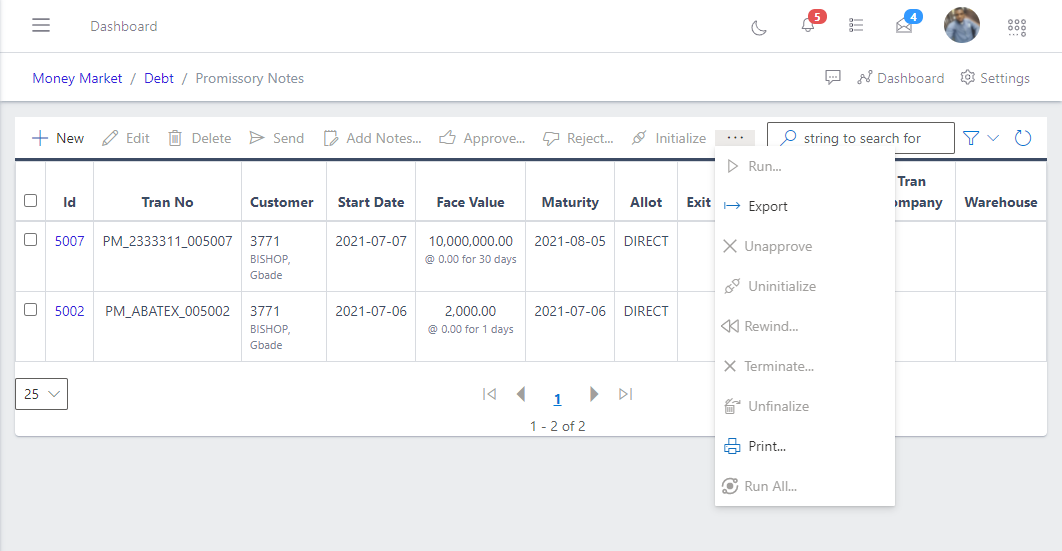Open notifications bell with 5 badge
Screen dimensions: 1062x551
808,25
